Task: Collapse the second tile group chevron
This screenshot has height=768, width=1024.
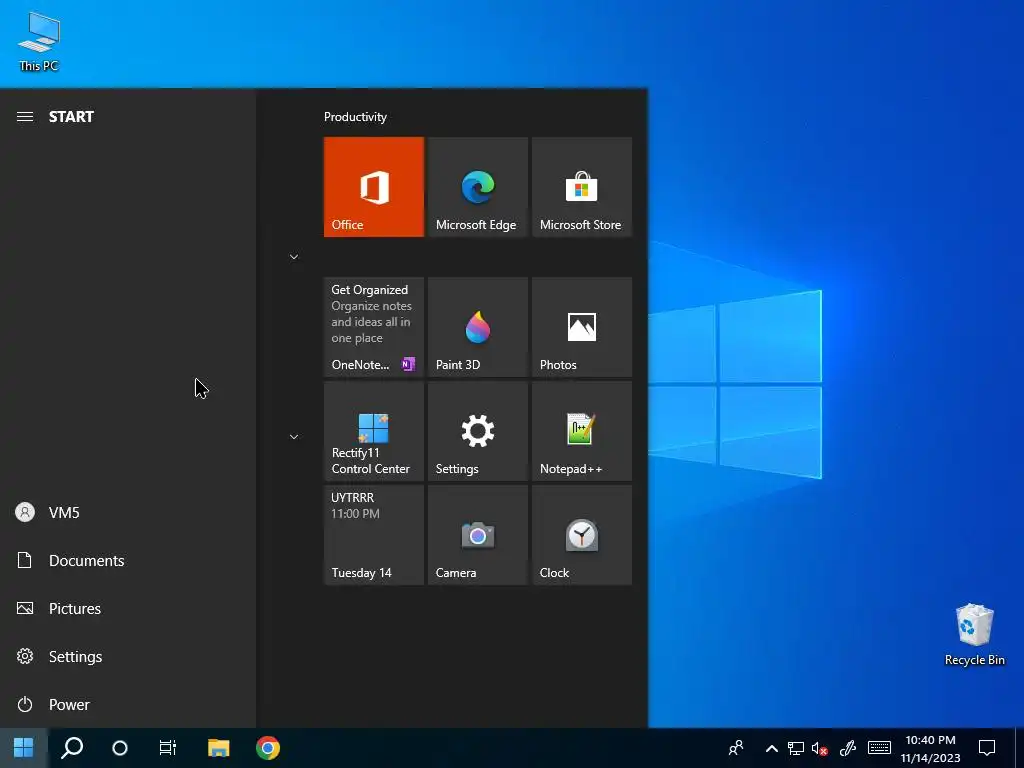Action: pos(294,437)
